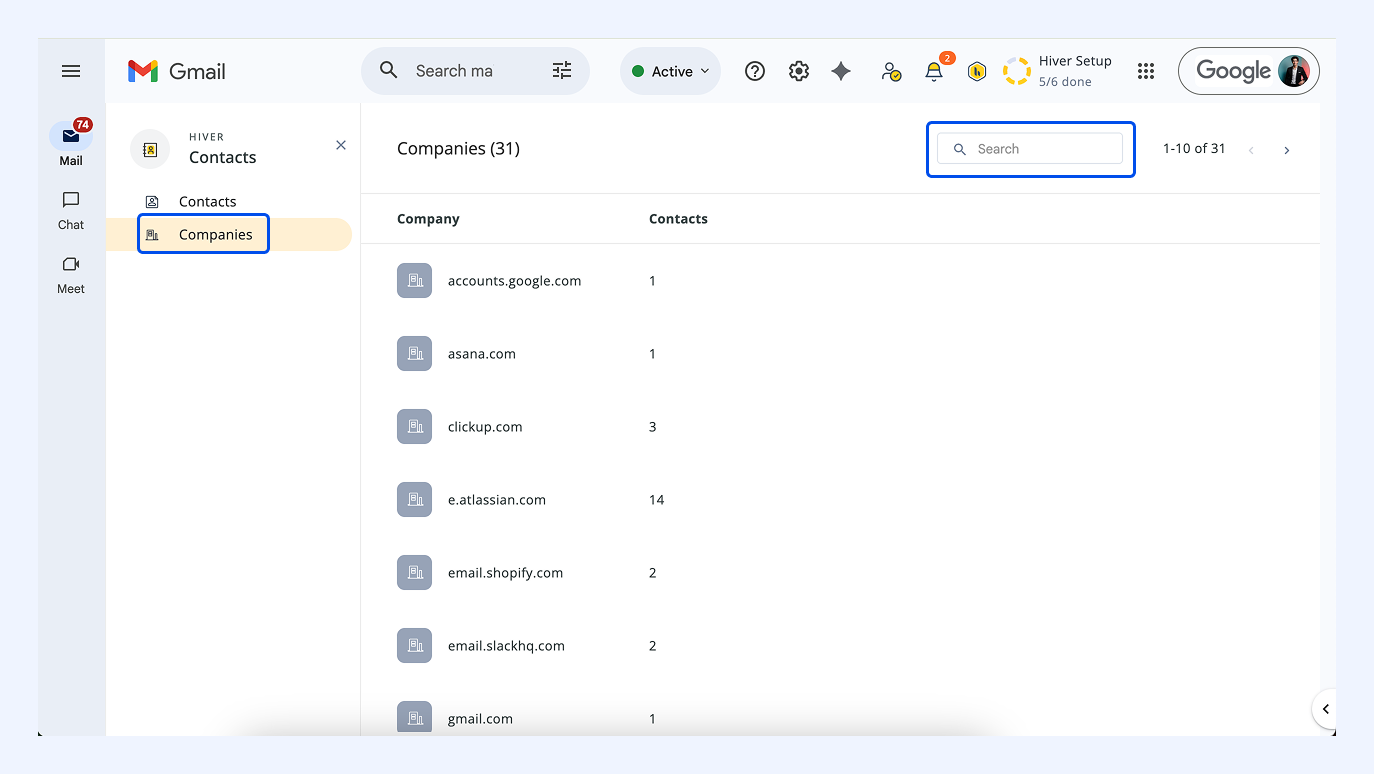Image resolution: width=1374 pixels, height=774 pixels.
Task: Click the contact count 14 for e.atlassian.com
Action: [x=657, y=500]
